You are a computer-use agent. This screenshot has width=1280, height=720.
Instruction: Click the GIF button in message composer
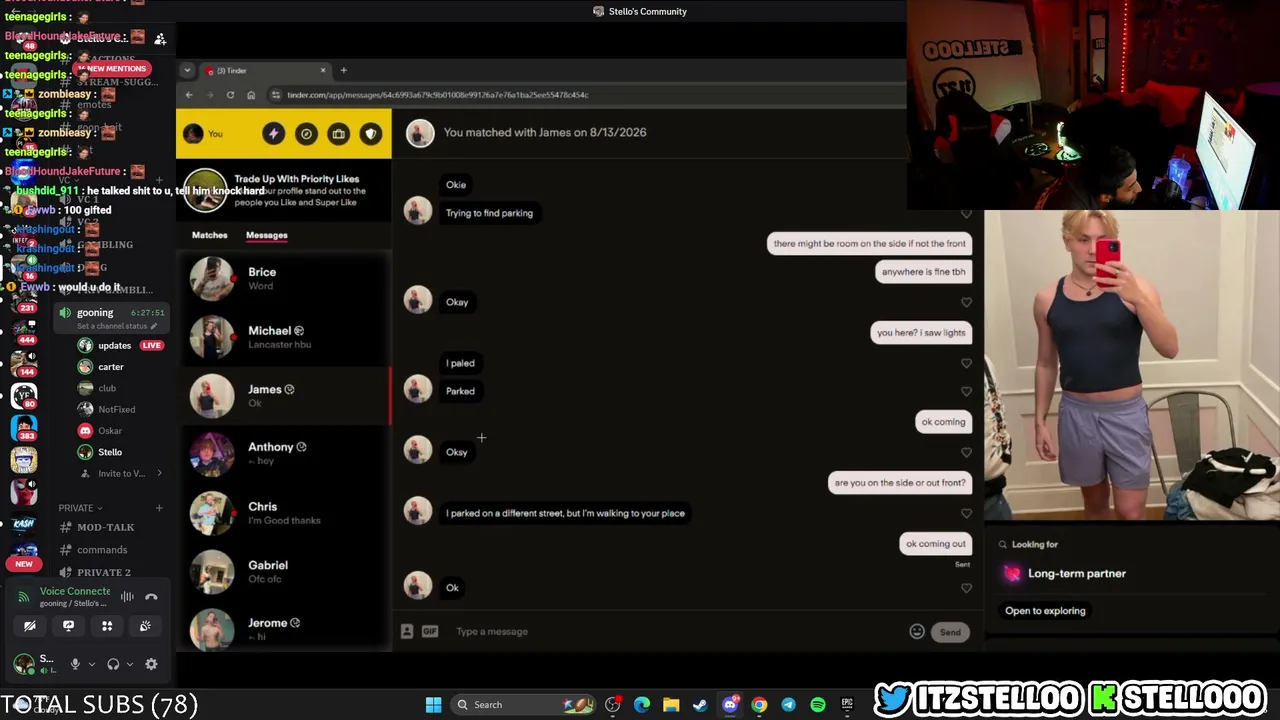click(x=430, y=631)
